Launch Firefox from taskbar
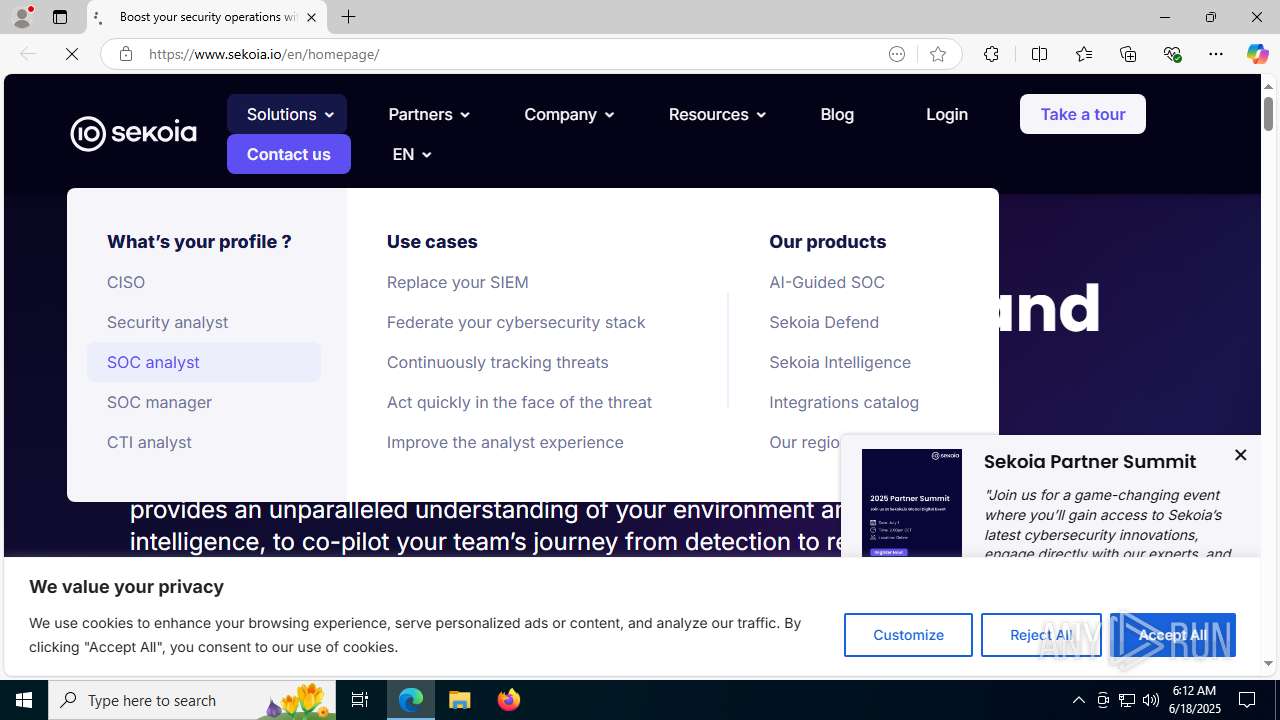 coord(509,700)
